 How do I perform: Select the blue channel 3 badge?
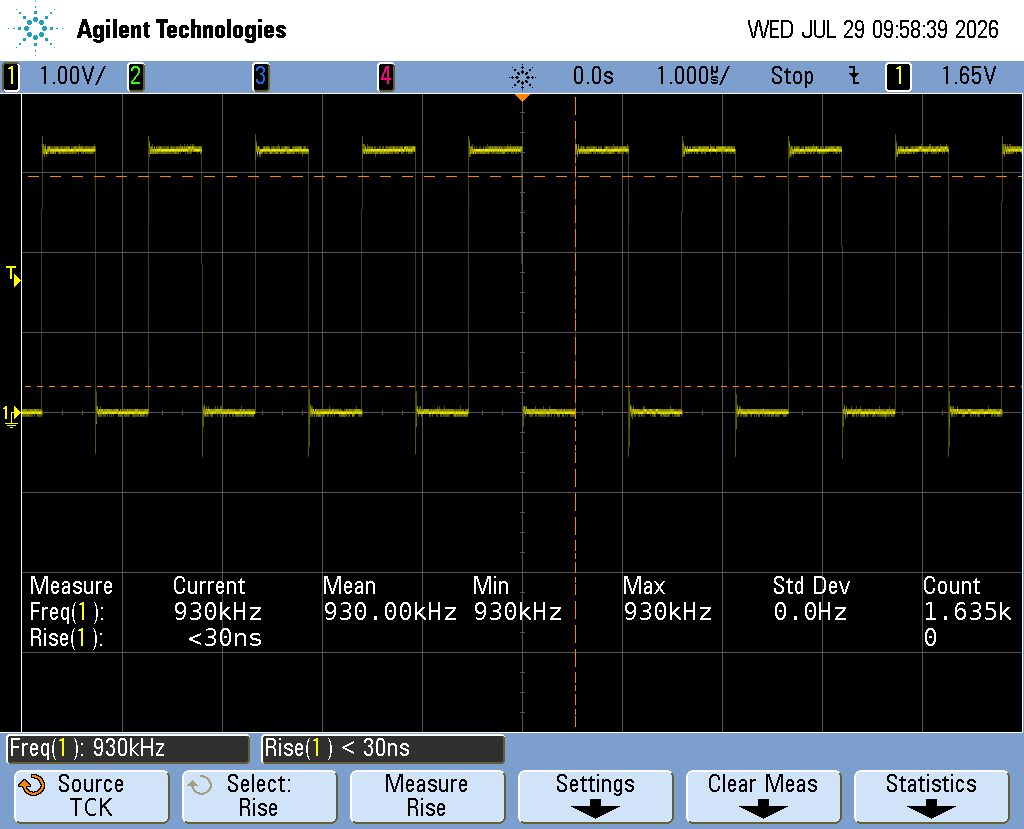click(261, 76)
